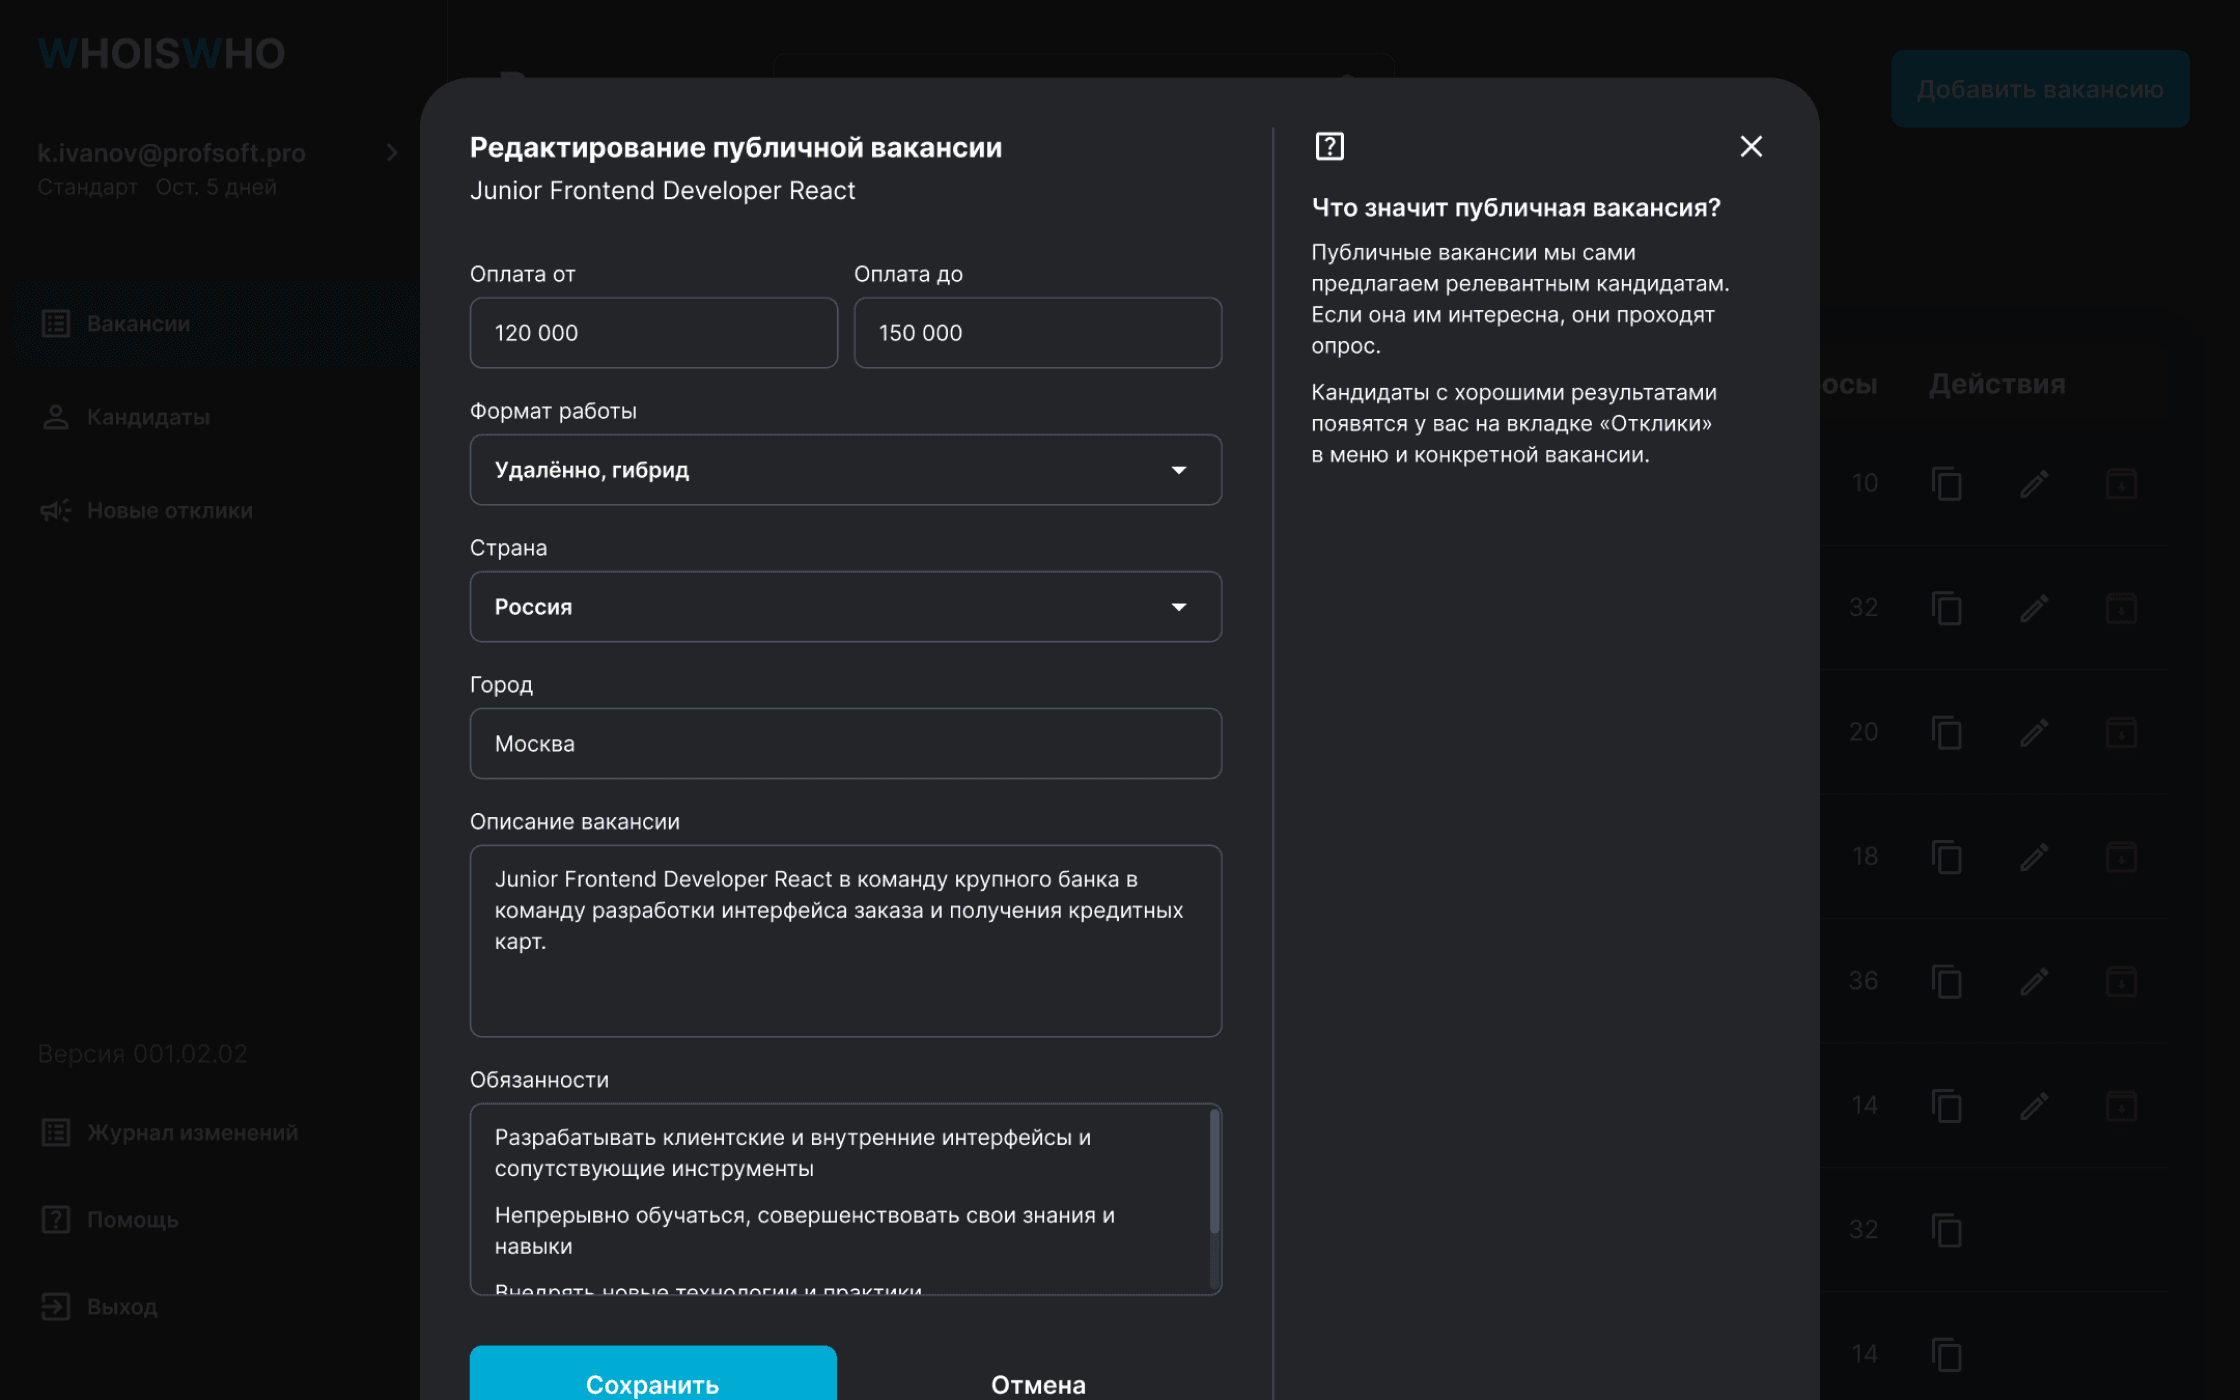Screen dimensions: 2240x1400
Task: Open the 'Формат работы' dropdown
Action: coord(845,470)
